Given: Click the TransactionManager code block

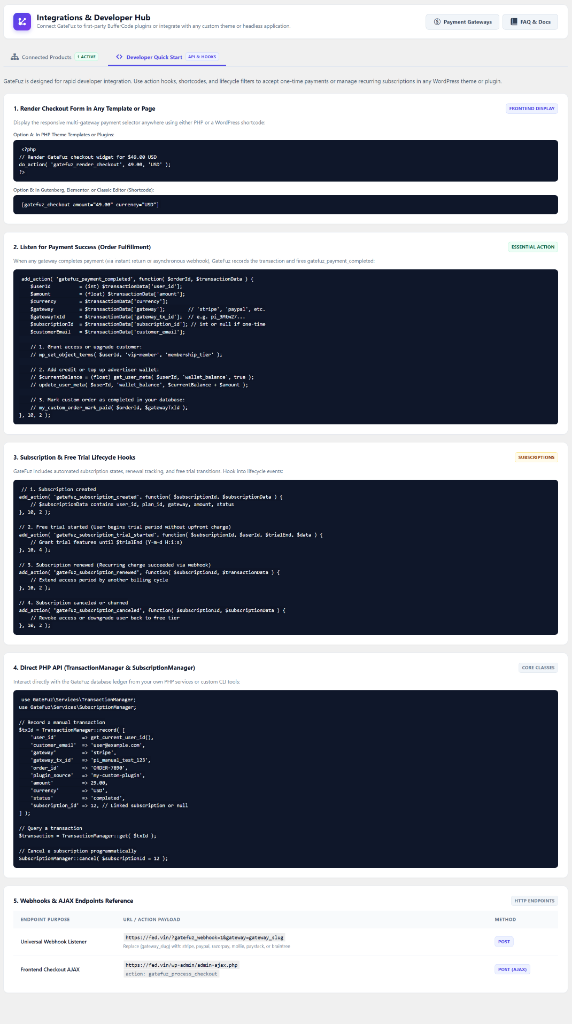Looking at the screenshot, I should click(285, 779).
